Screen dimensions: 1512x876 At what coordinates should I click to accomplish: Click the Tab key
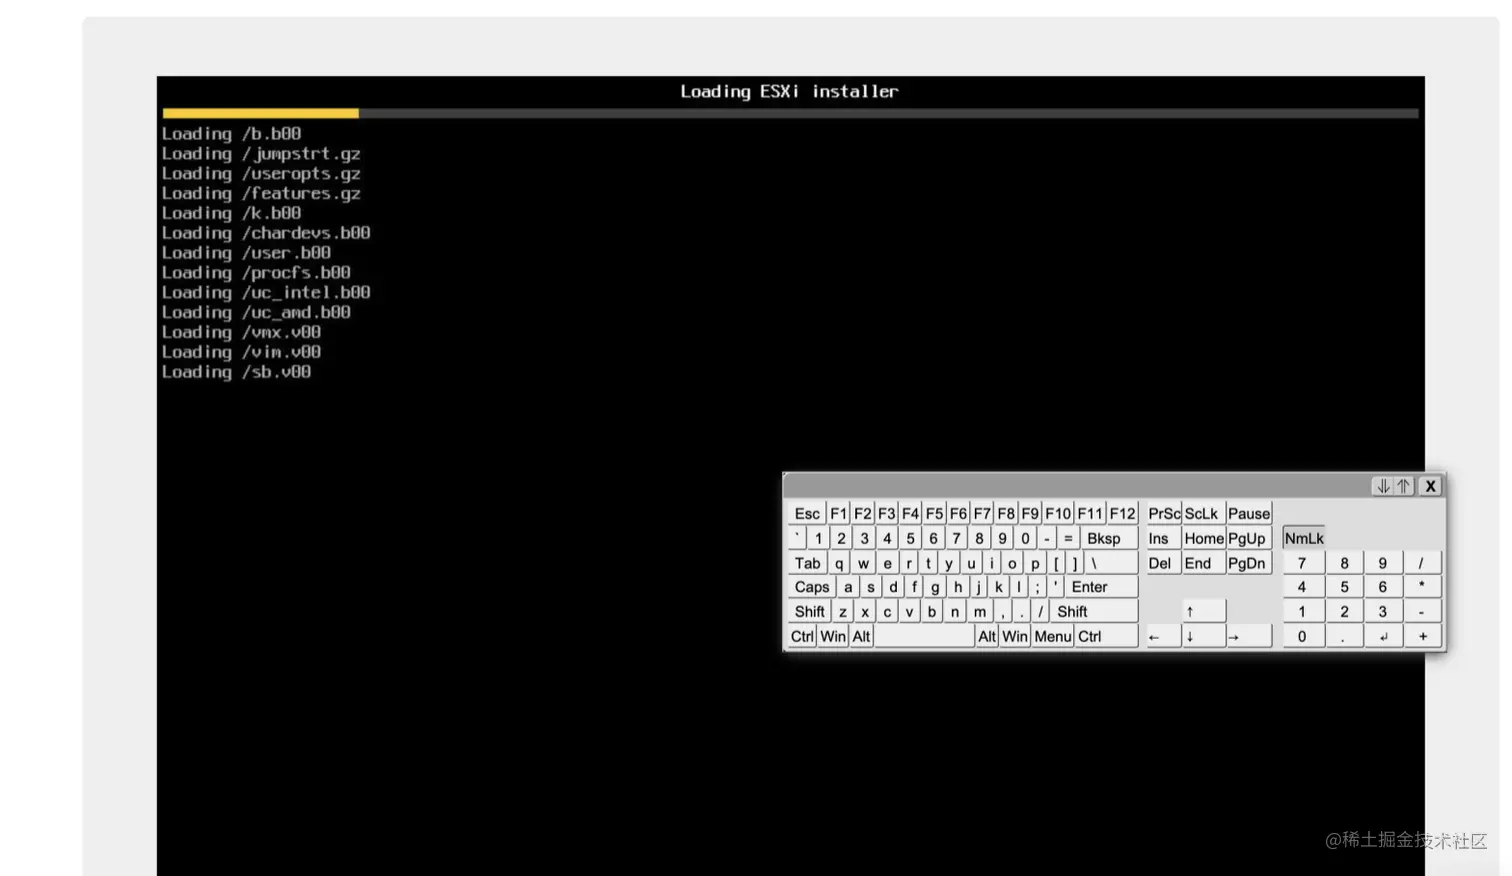tap(808, 563)
